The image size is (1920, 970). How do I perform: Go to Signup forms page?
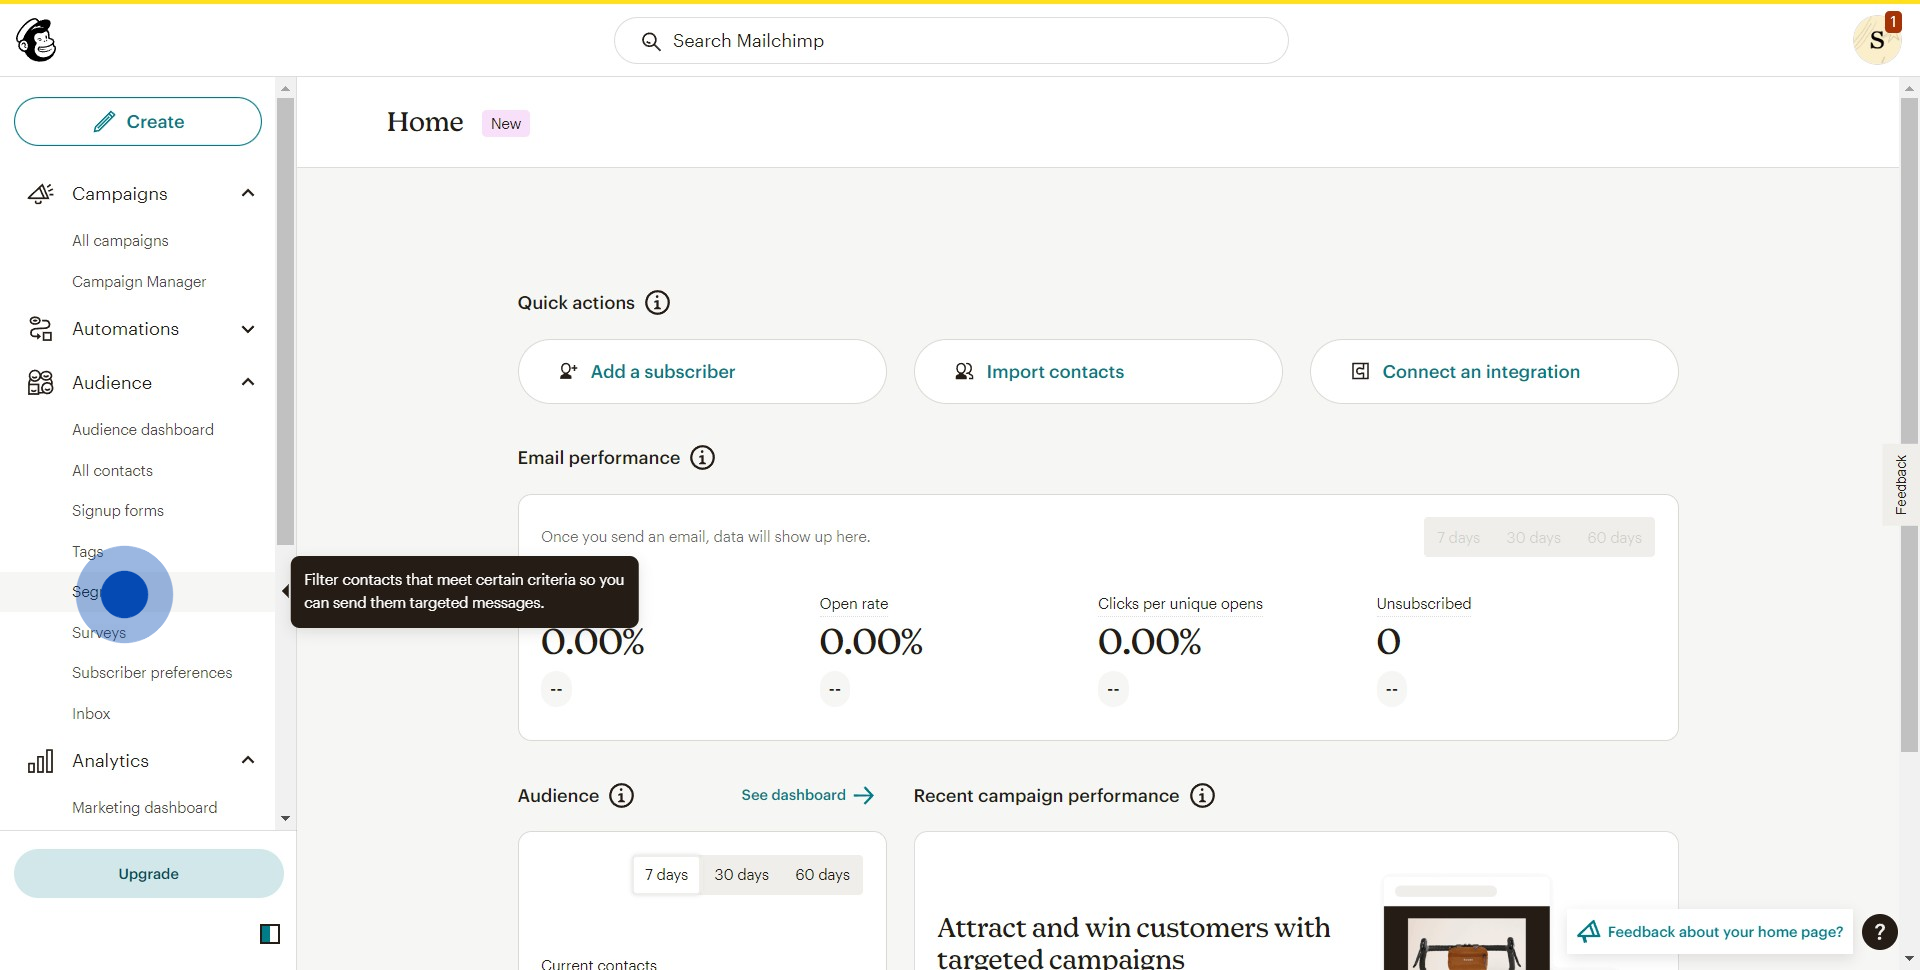coord(118,511)
